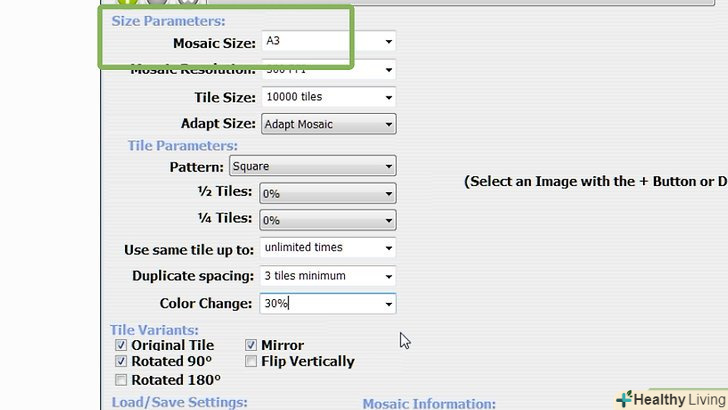The height and width of the screenshot is (410, 728).
Task: Check the Rotated 180° option
Action: [121, 380]
